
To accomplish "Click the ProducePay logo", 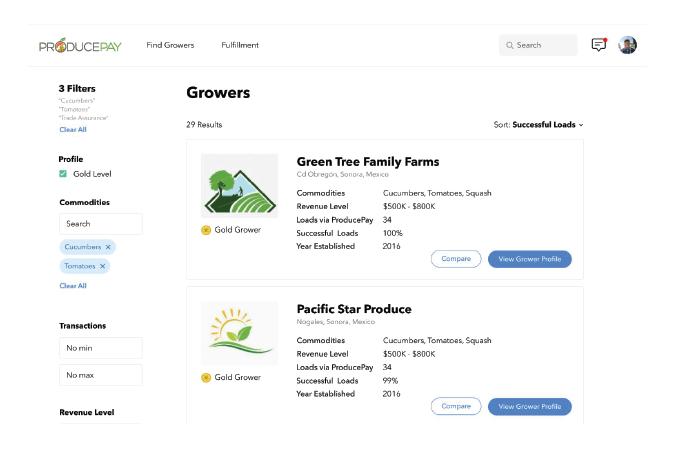I will point(80,45).
